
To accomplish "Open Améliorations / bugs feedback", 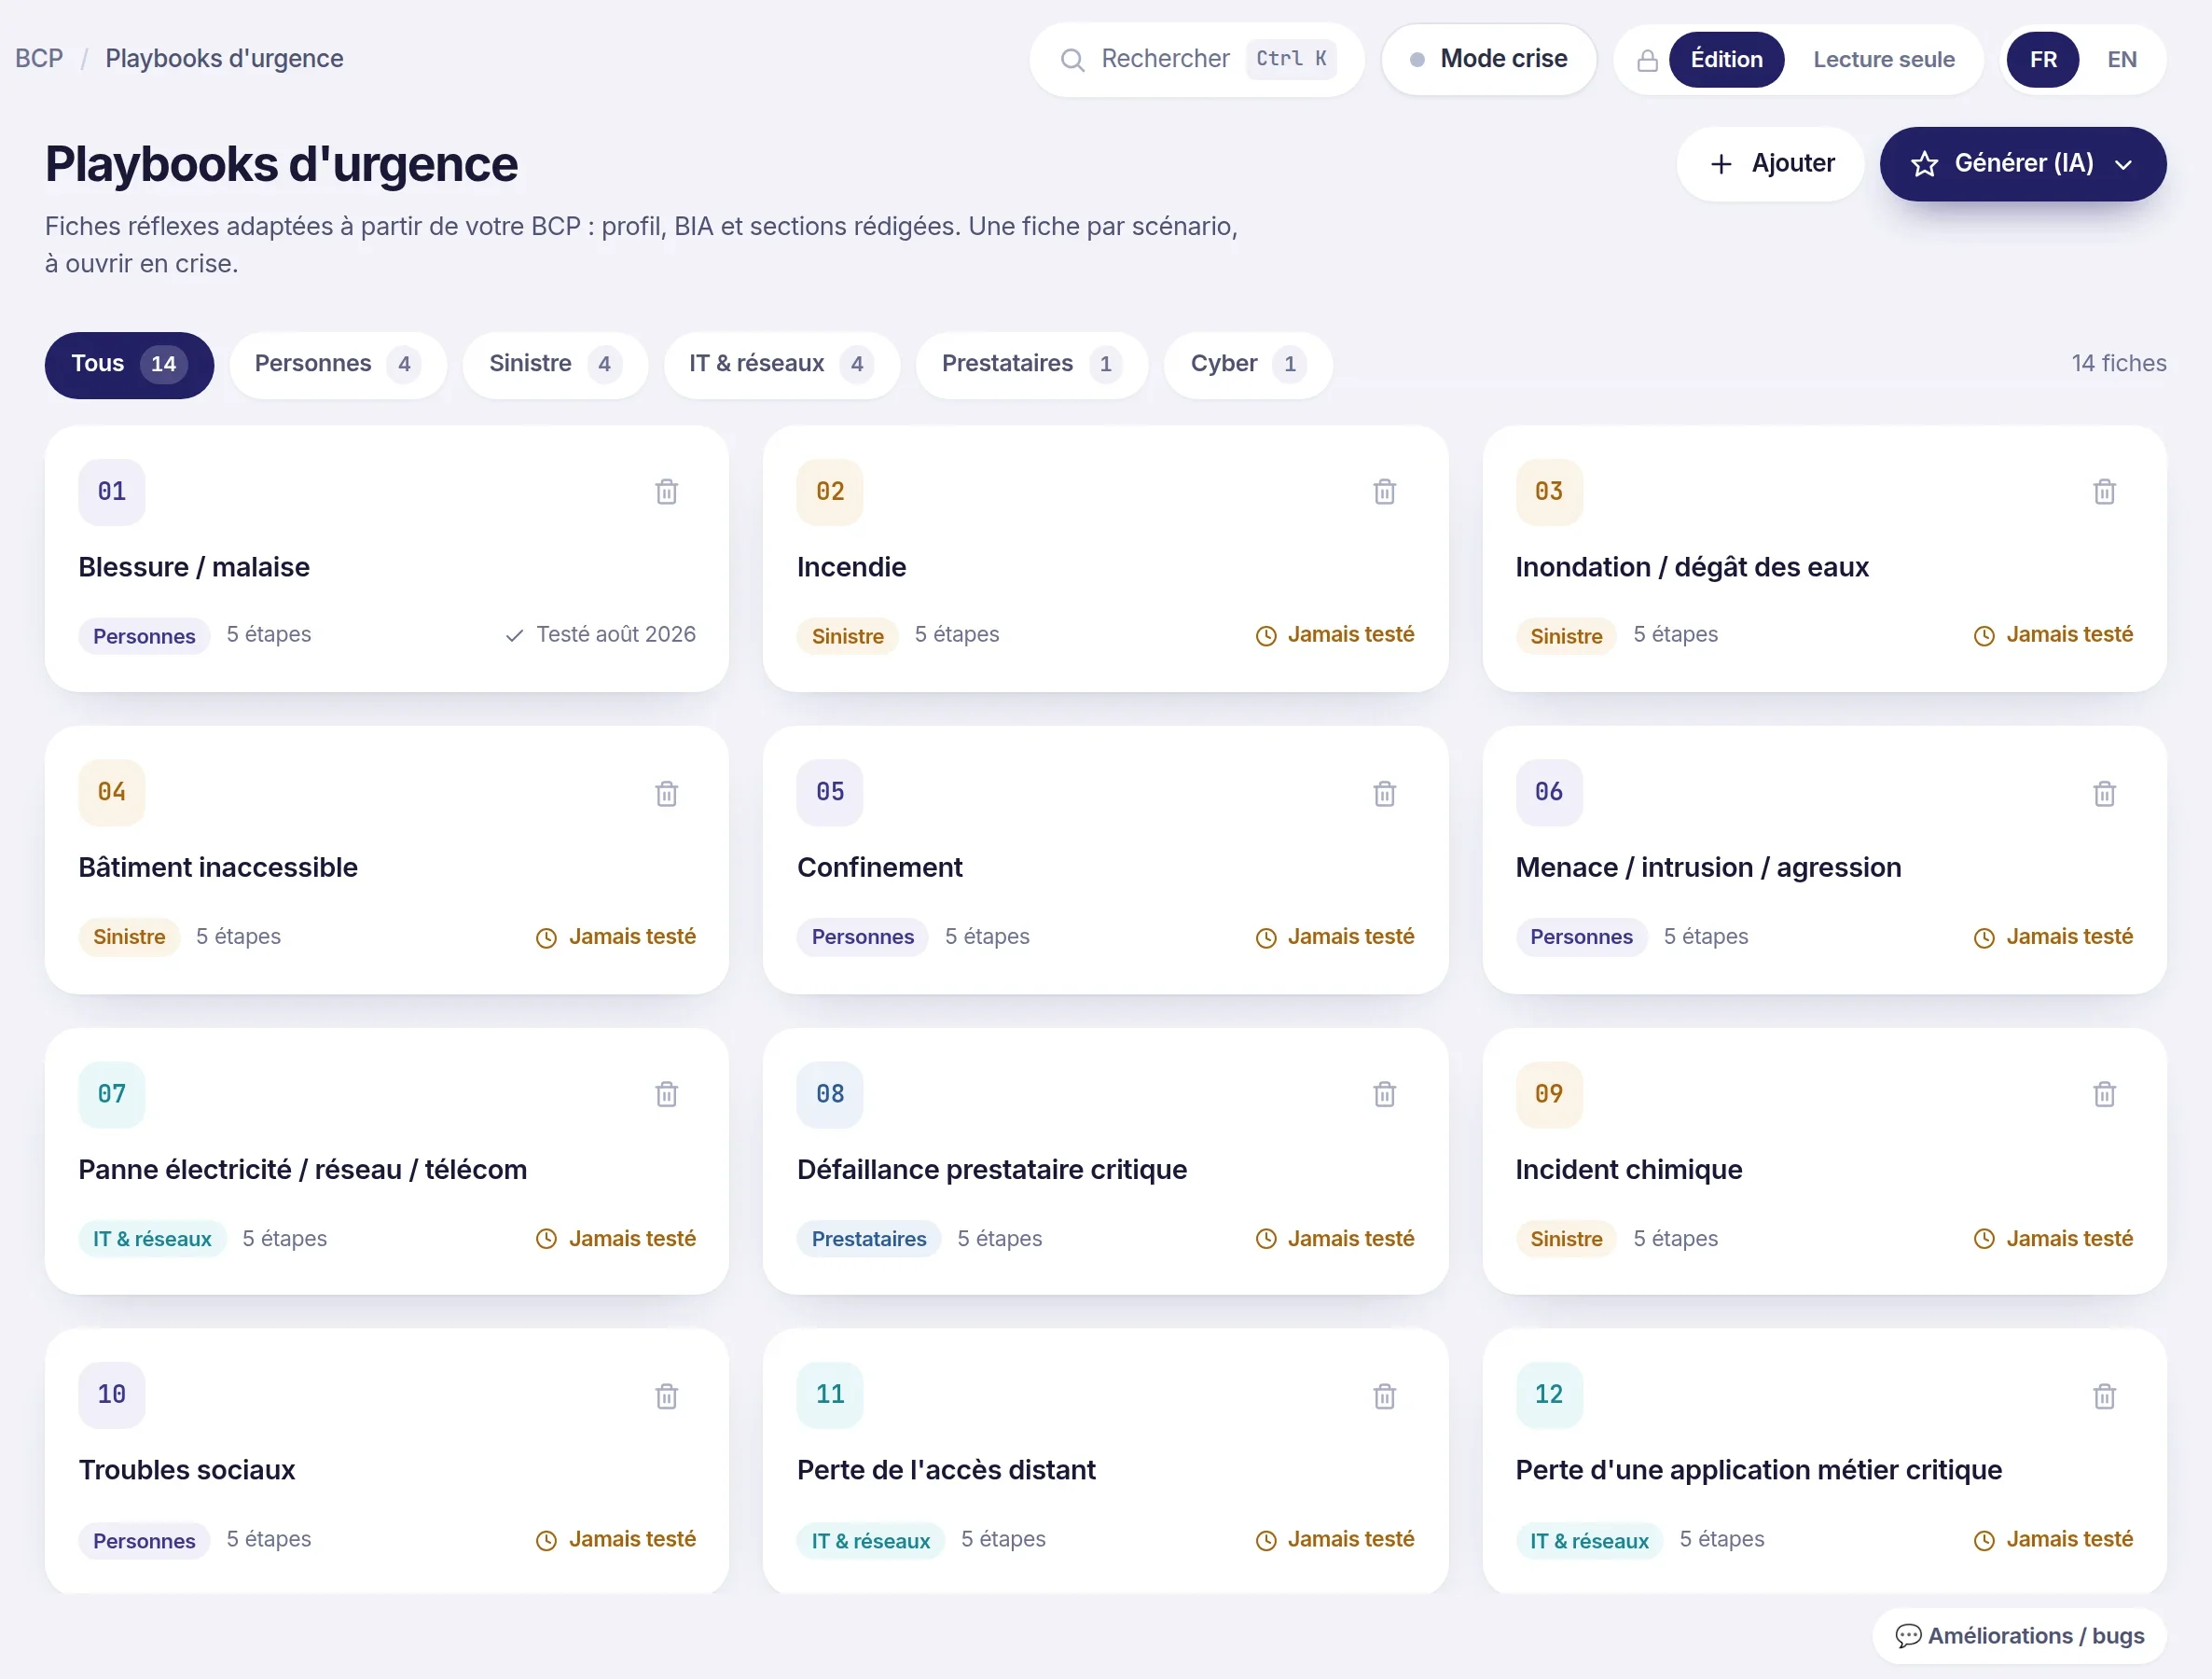I will 2019,1636.
